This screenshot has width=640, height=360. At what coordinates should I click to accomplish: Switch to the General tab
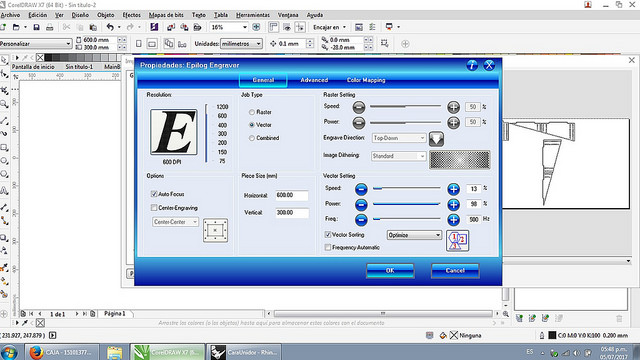[263, 80]
